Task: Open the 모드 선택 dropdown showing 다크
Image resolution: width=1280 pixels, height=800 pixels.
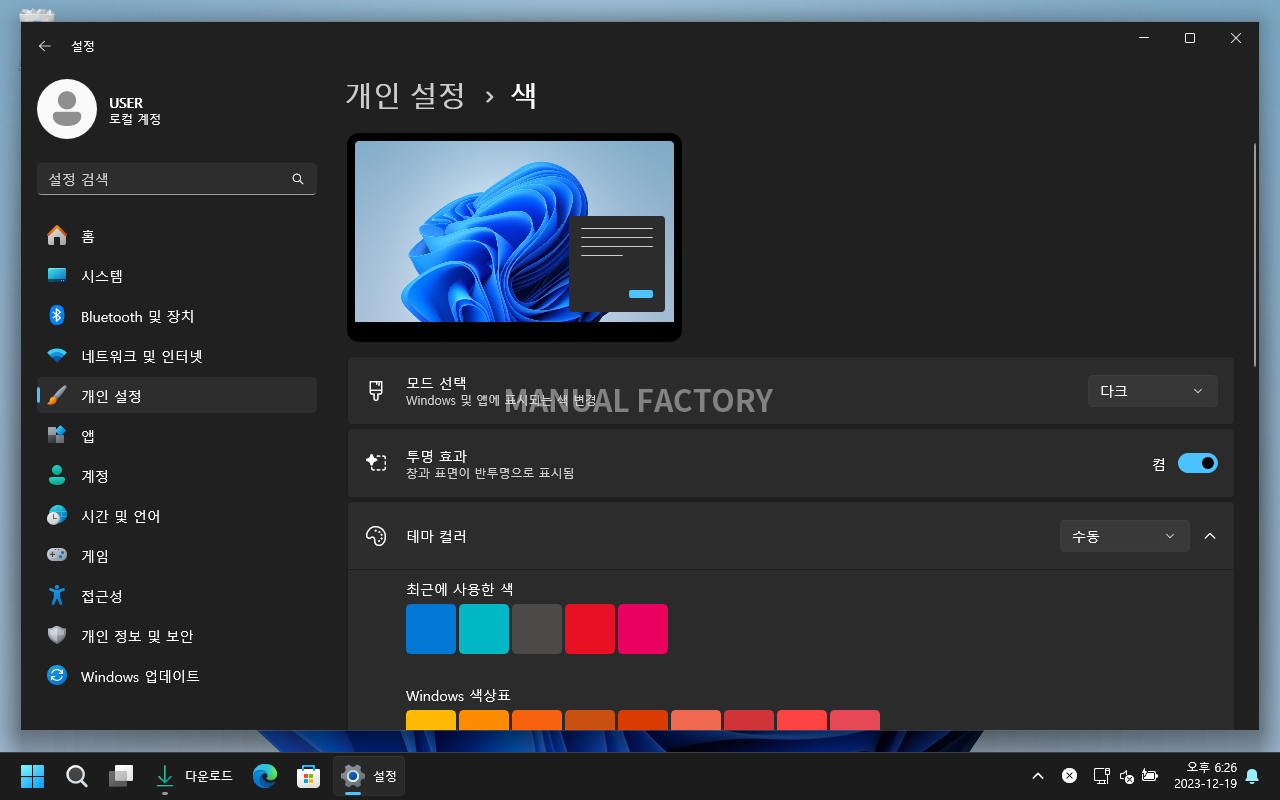Action: [x=1152, y=391]
